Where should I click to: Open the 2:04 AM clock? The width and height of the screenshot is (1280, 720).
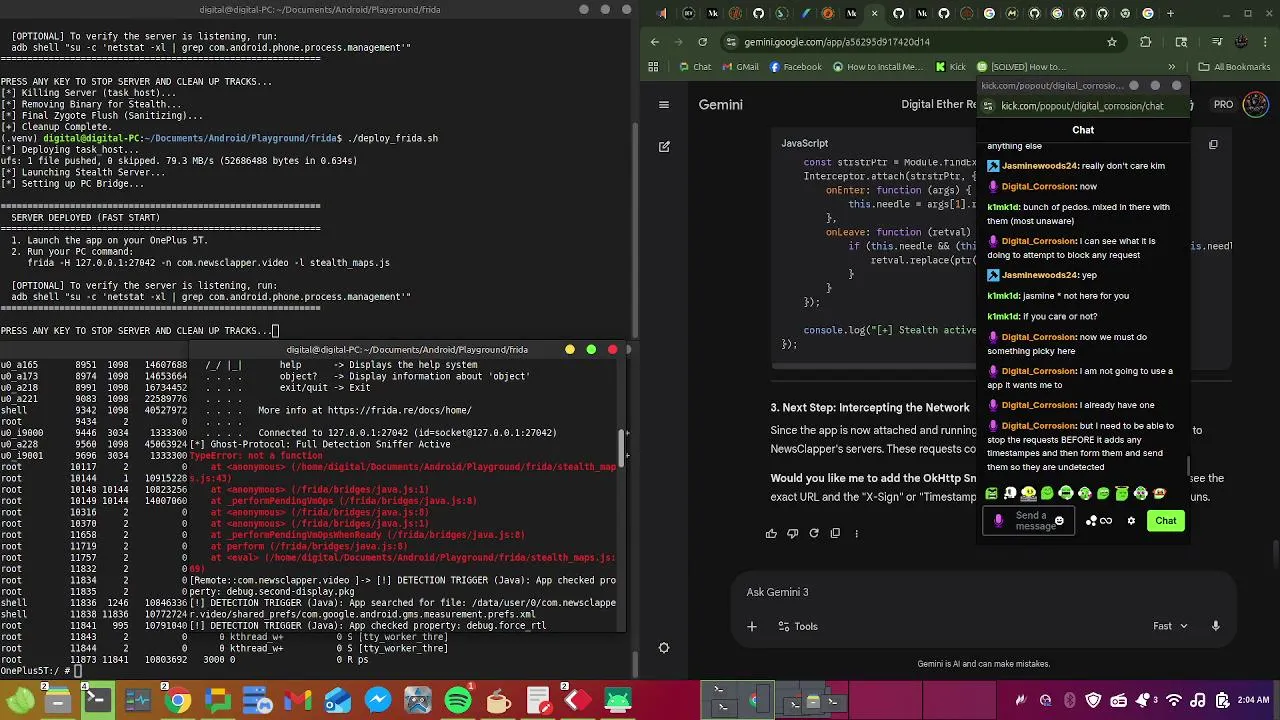click(x=1253, y=701)
